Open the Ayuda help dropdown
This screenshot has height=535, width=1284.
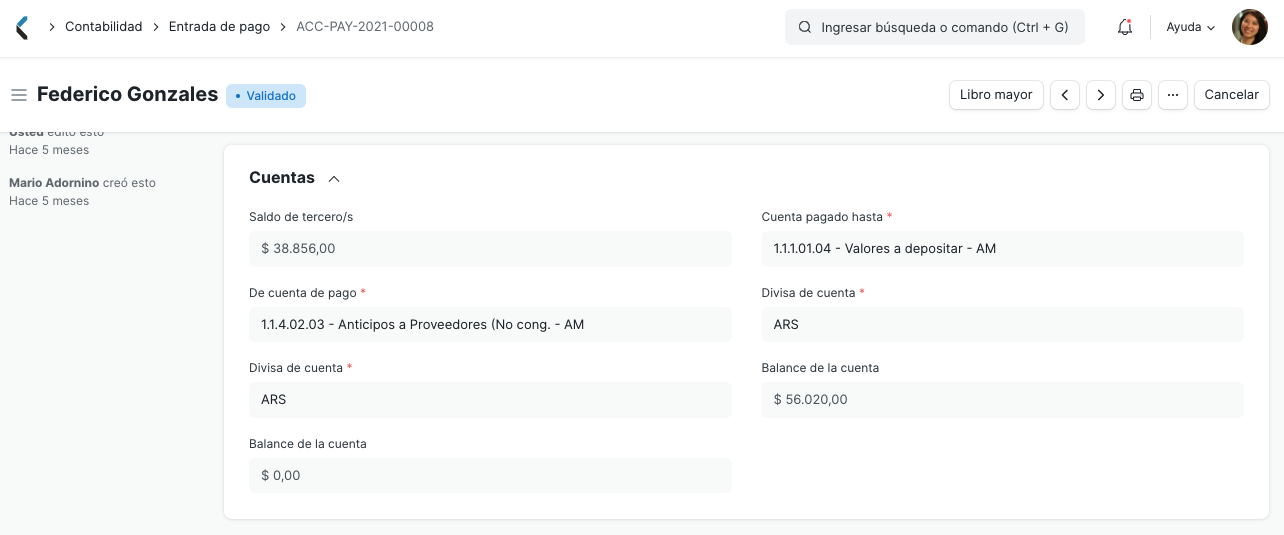click(x=1190, y=27)
